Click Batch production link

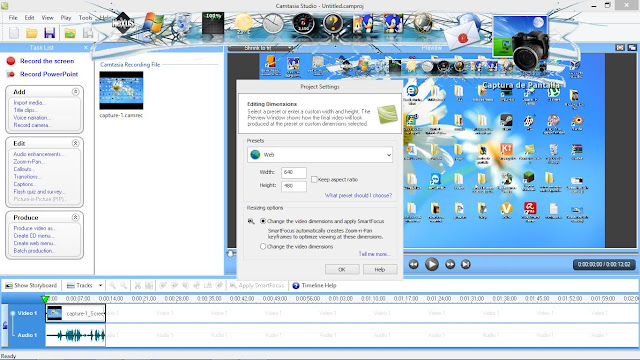point(34,251)
